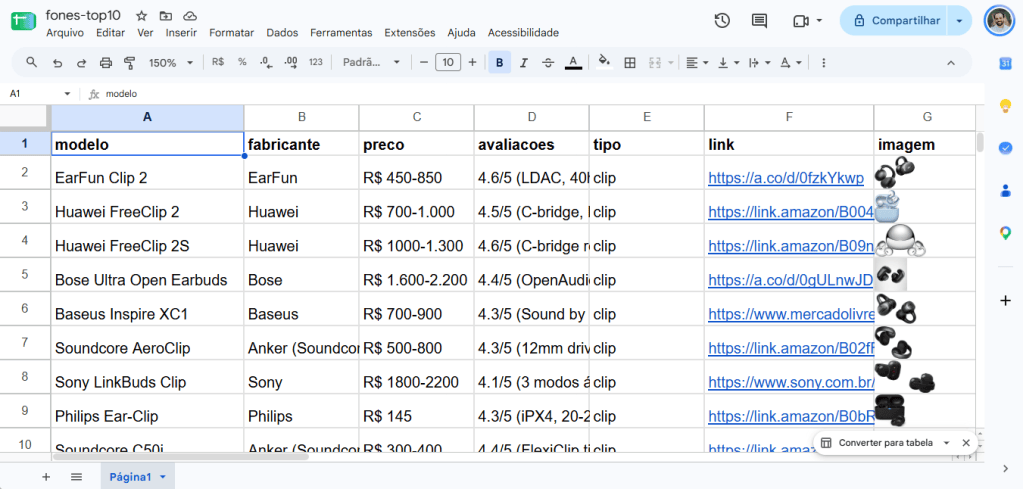
Task: Toggle bold formatting
Action: [499, 63]
